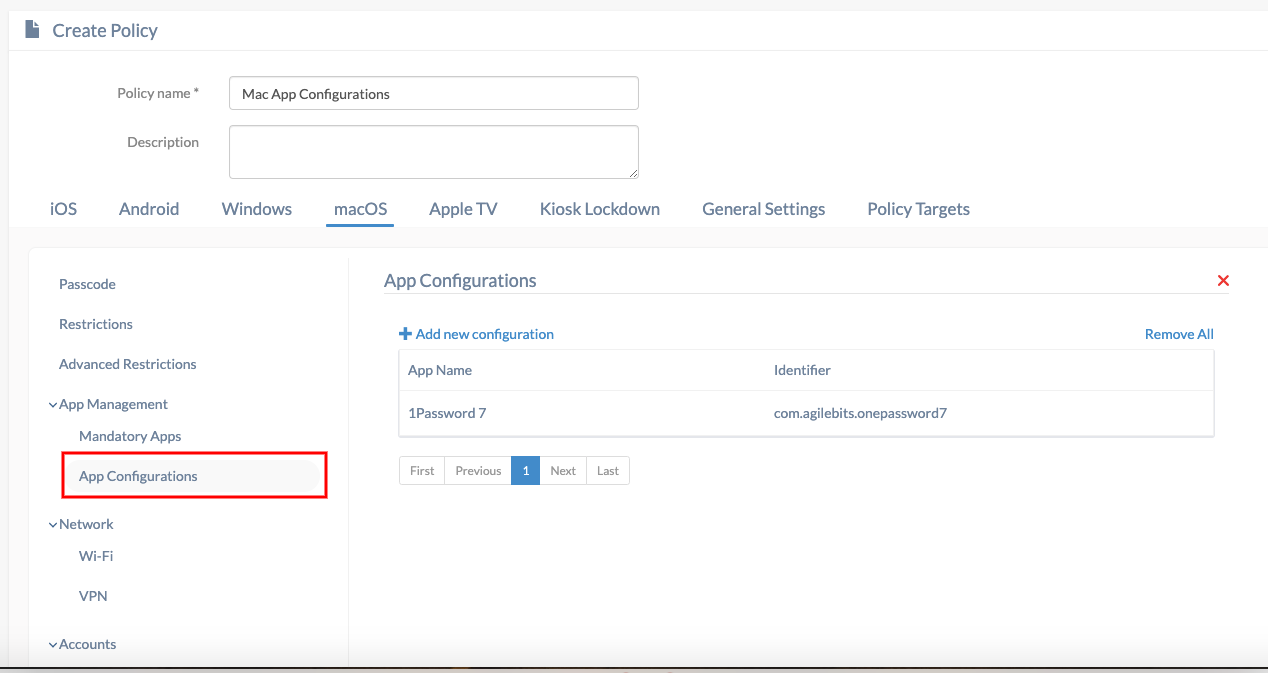This screenshot has height=673, width=1268.
Task: Click the com.agilebits.onepassword7 identifier cell
Action: pos(860,413)
